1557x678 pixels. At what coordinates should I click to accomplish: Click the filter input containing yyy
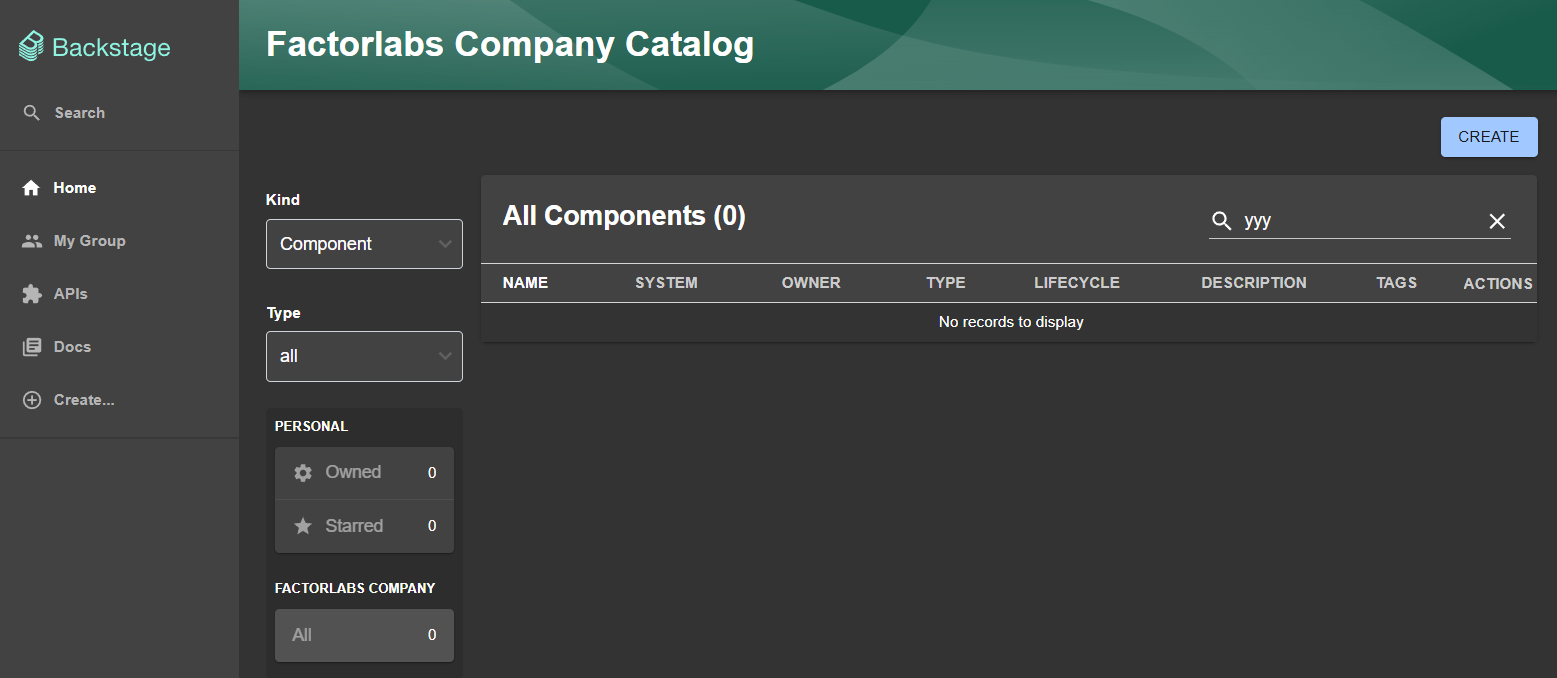click(x=1360, y=221)
